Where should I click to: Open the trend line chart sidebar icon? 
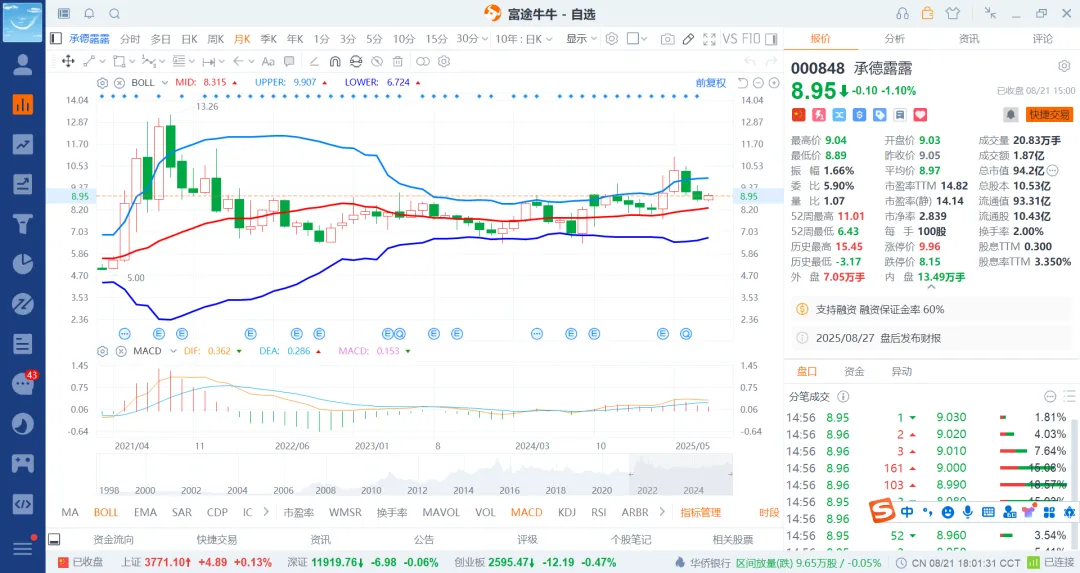[23, 144]
